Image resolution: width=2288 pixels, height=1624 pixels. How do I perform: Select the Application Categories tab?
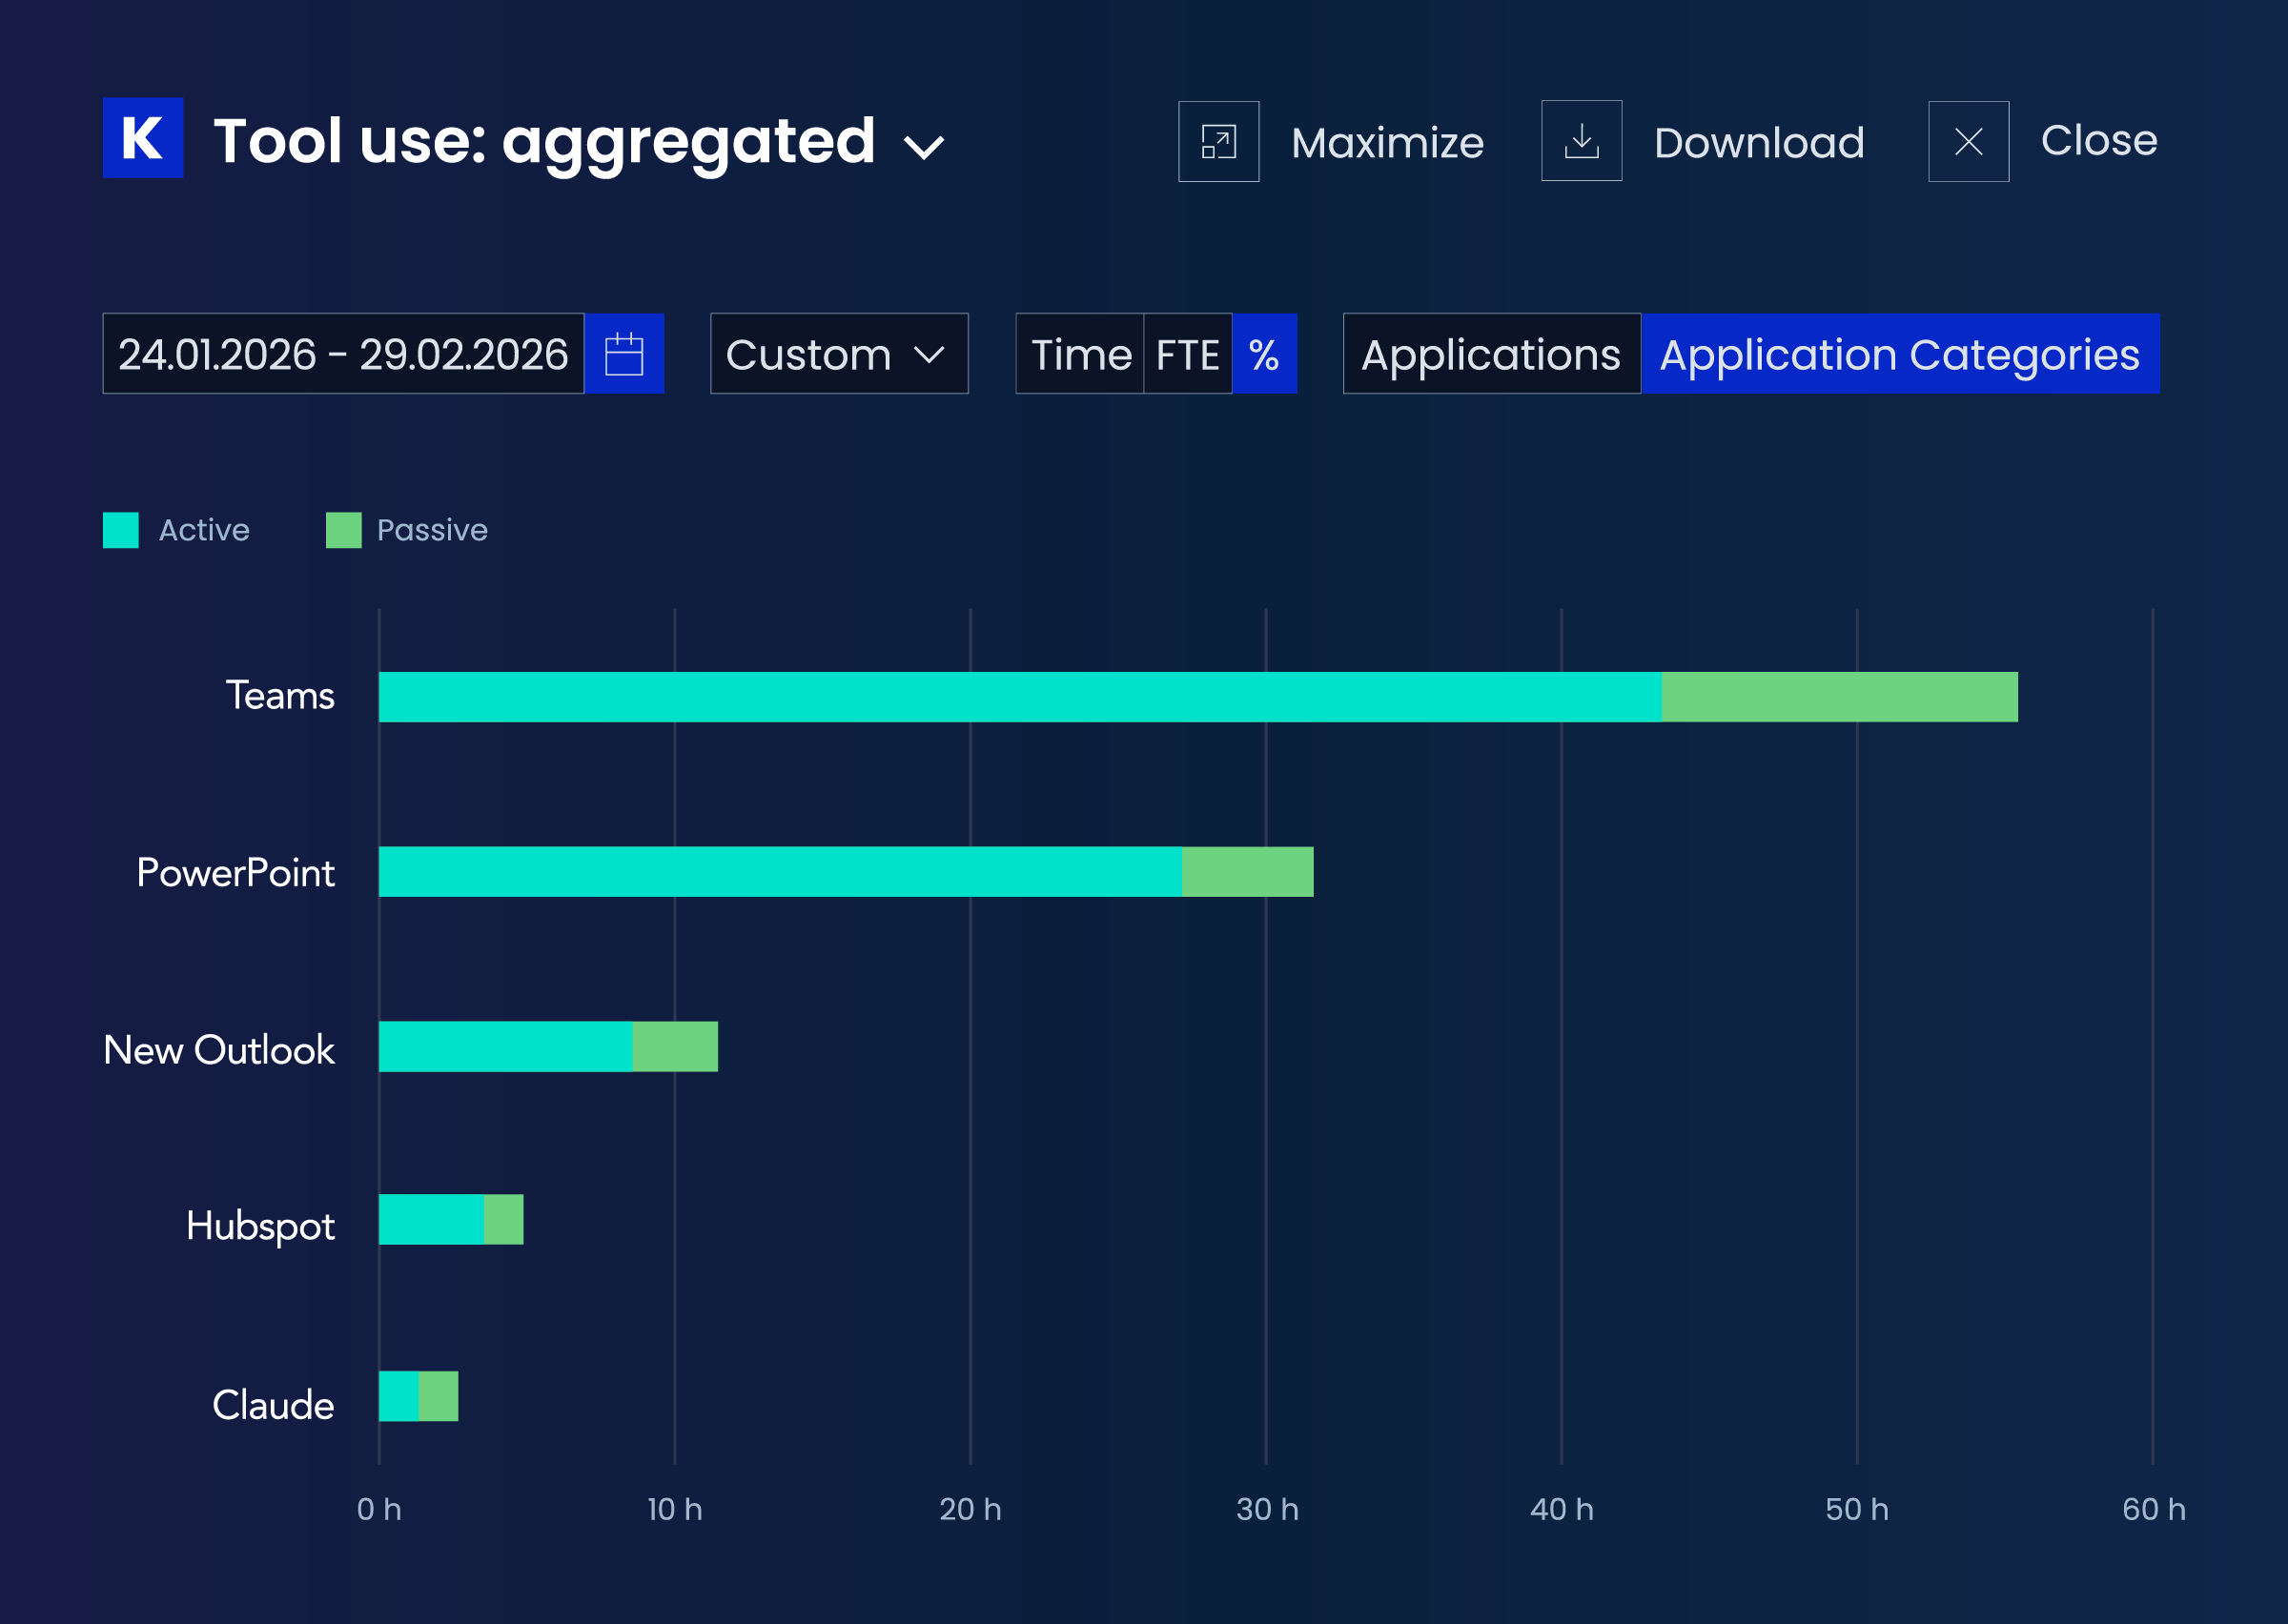coord(1900,354)
